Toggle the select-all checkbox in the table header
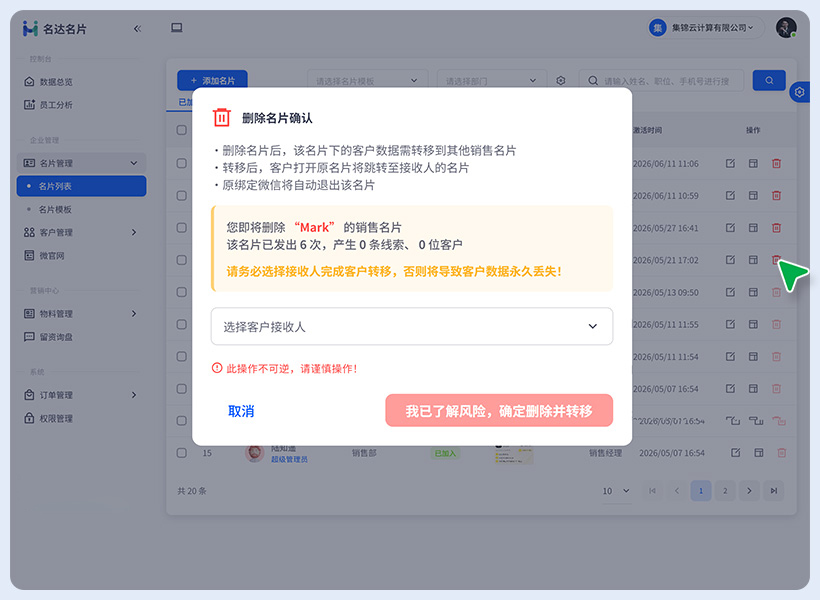820x600 pixels. coord(181,130)
